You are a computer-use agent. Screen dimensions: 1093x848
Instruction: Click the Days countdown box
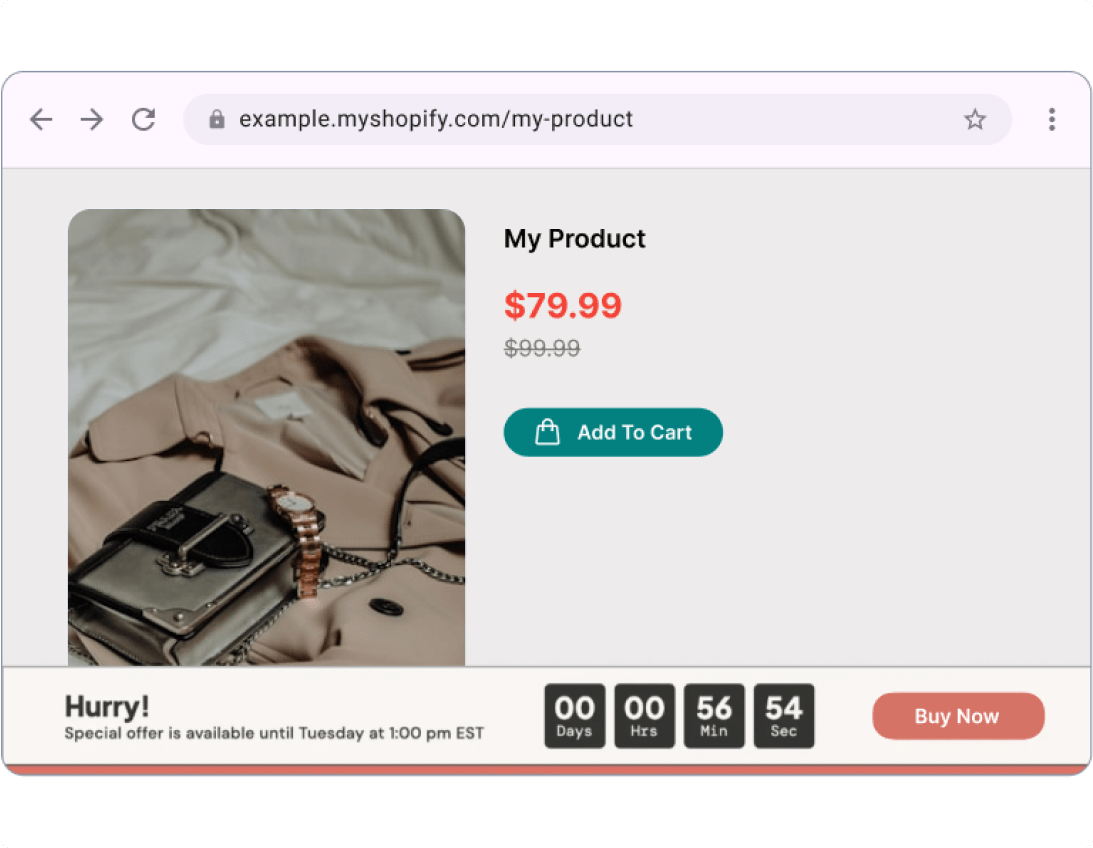pyautogui.click(x=575, y=716)
